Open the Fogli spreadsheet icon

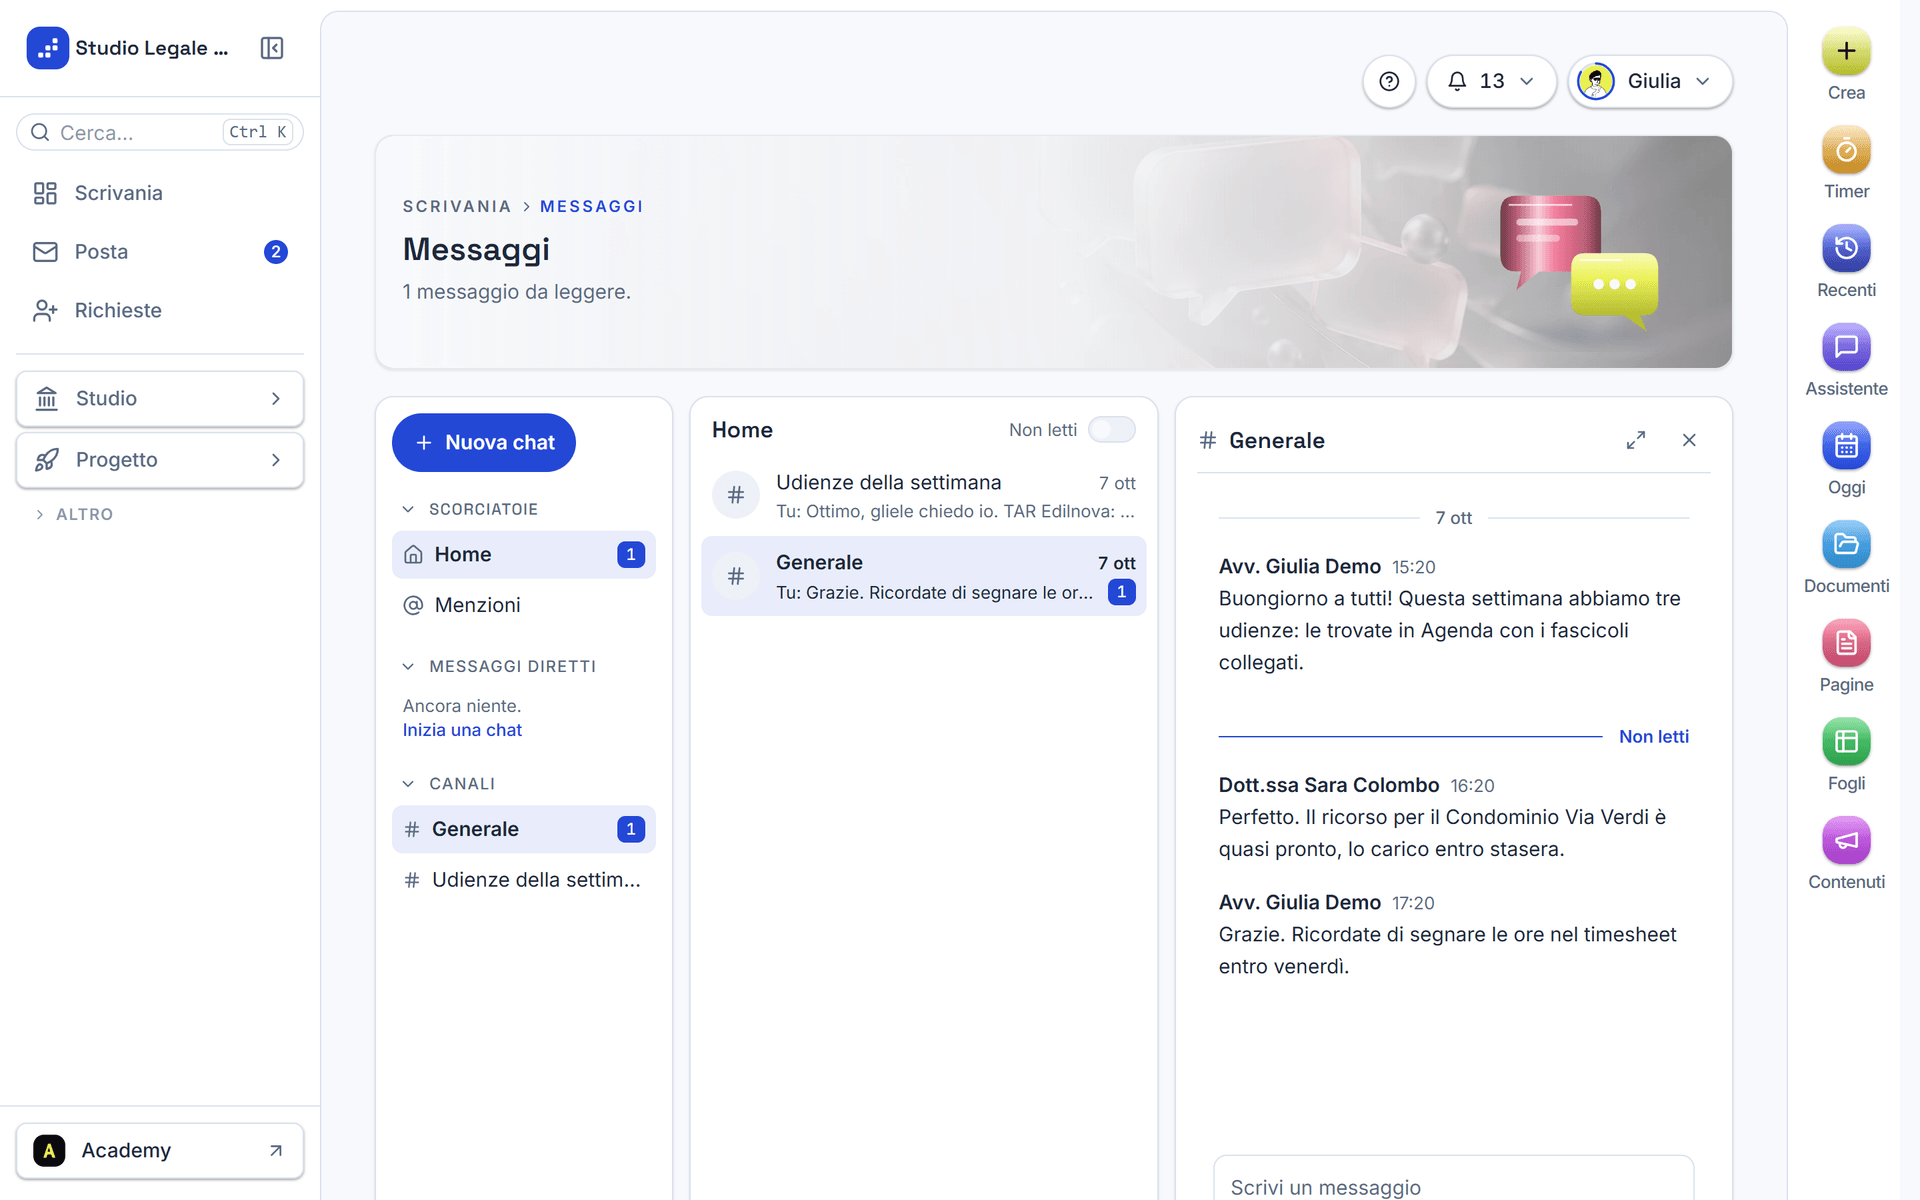pyautogui.click(x=1846, y=743)
